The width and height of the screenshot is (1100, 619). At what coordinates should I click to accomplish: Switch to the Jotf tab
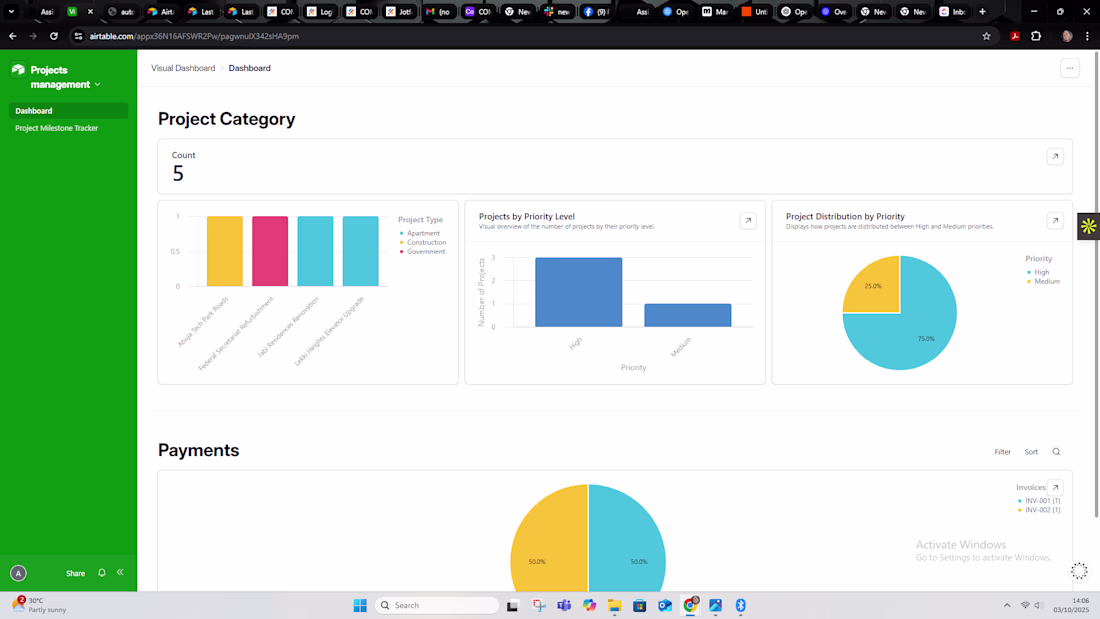click(x=398, y=11)
